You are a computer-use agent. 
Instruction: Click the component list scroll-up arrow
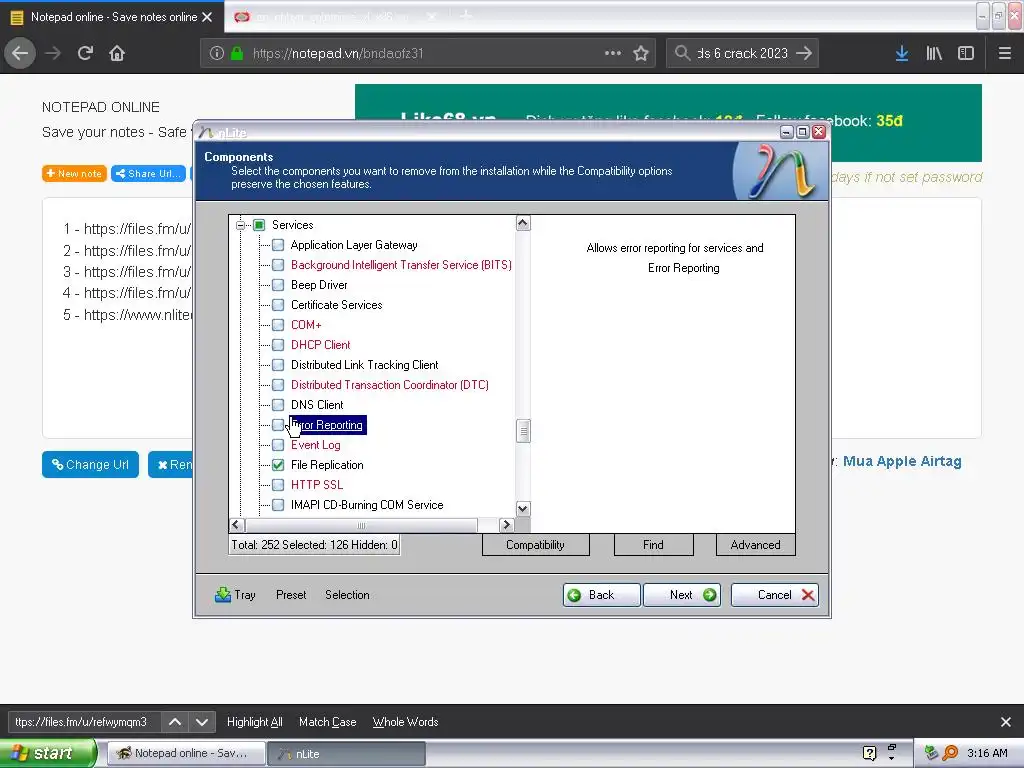[523, 223]
